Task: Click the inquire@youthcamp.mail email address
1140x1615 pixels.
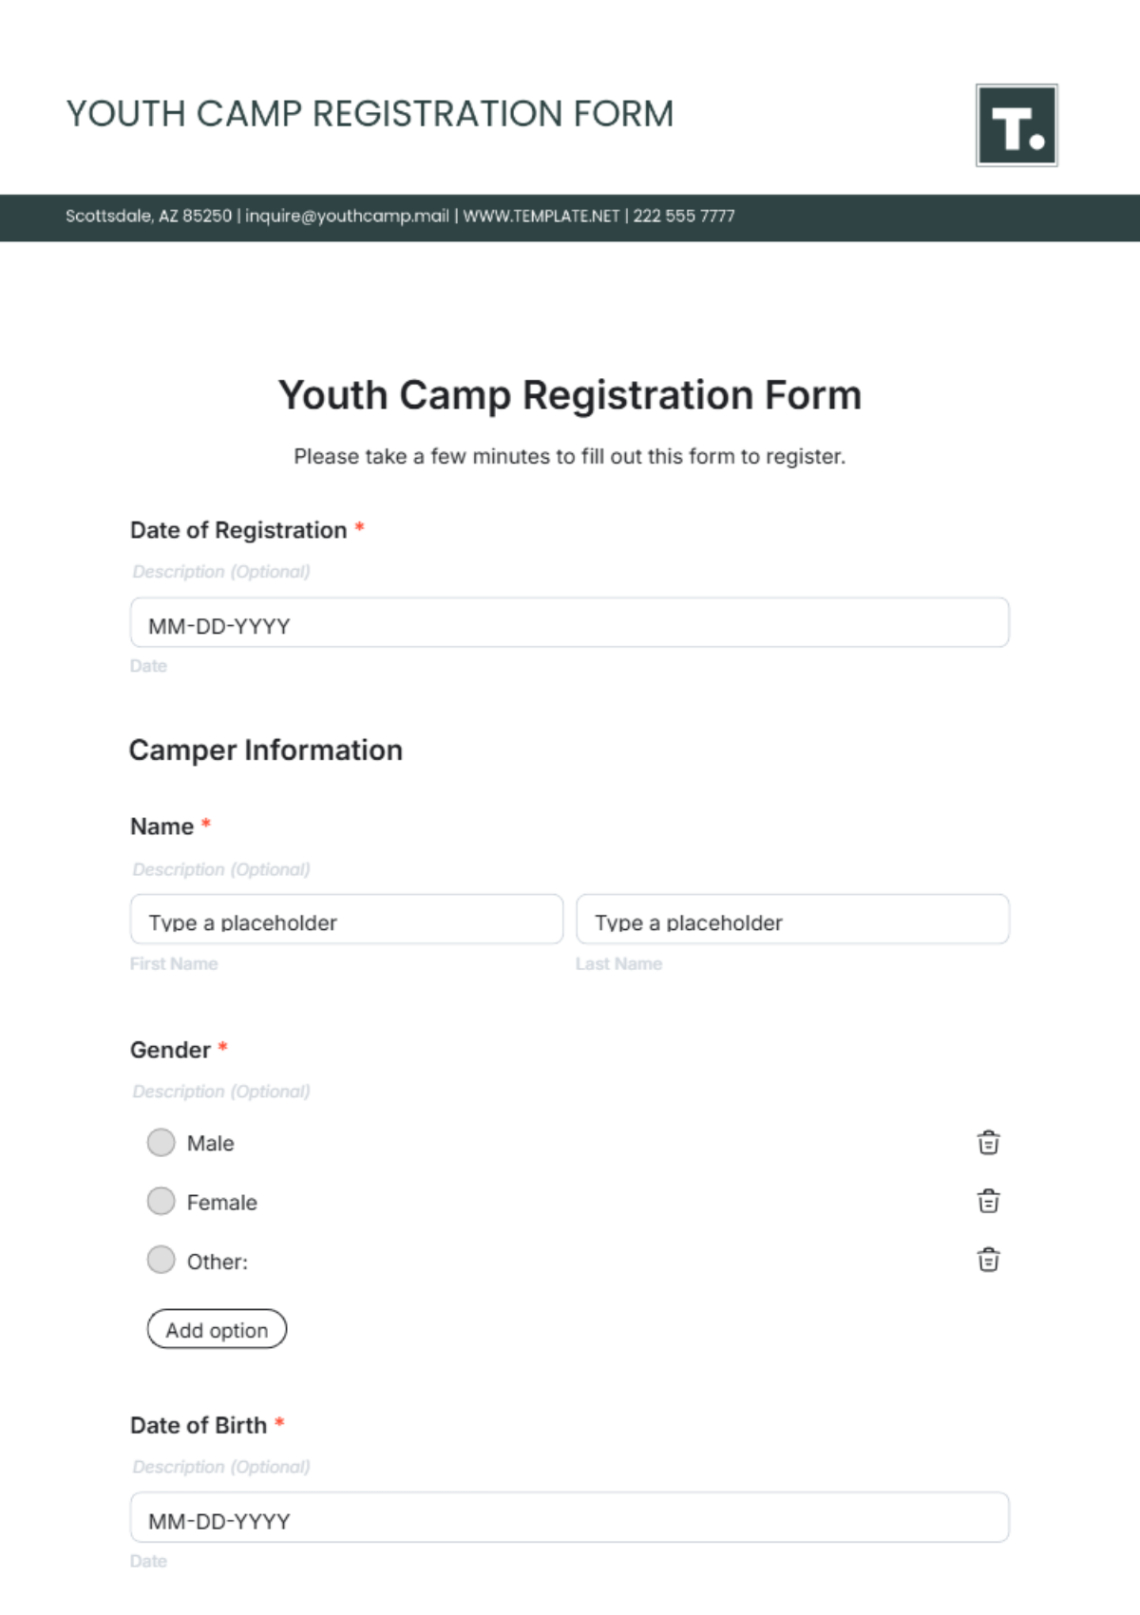Action: (x=347, y=216)
